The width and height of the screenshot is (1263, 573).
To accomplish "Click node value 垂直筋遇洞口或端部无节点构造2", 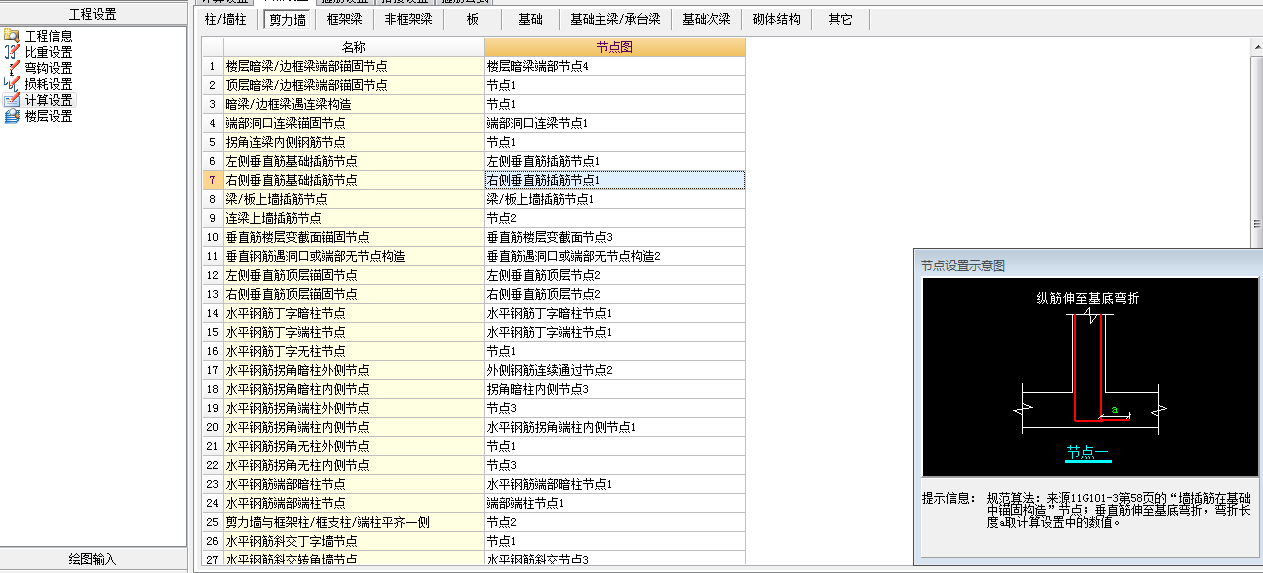I will click(x=615, y=256).
